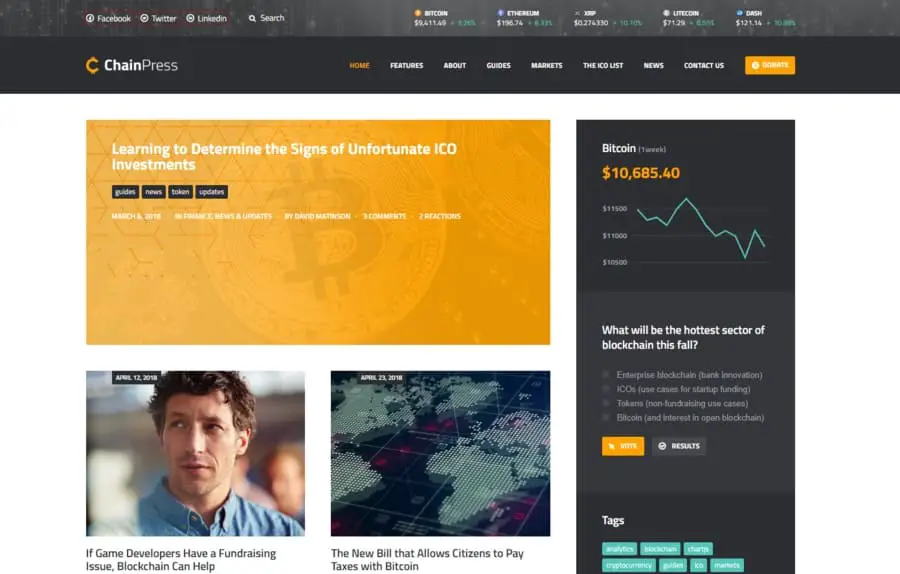Click the Litecoin ticker coin icon
The image size is (900, 574).
[666, 13]
